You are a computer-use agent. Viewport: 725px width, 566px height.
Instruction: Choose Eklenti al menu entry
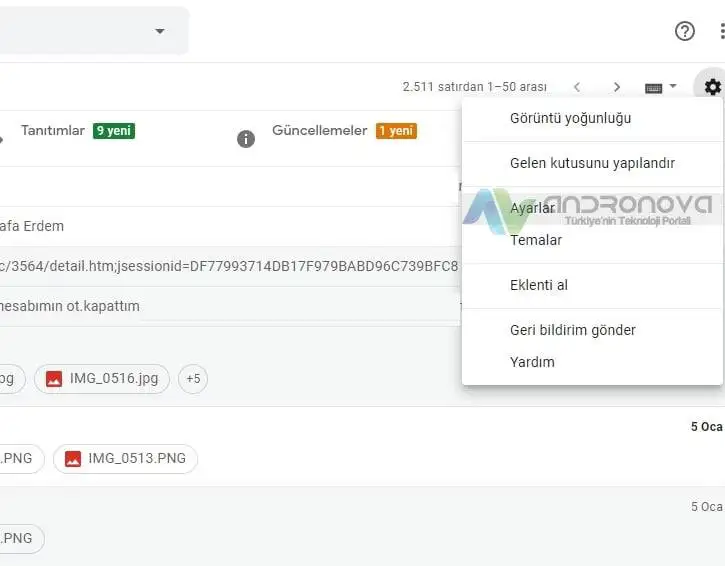(x=592, y=285)
